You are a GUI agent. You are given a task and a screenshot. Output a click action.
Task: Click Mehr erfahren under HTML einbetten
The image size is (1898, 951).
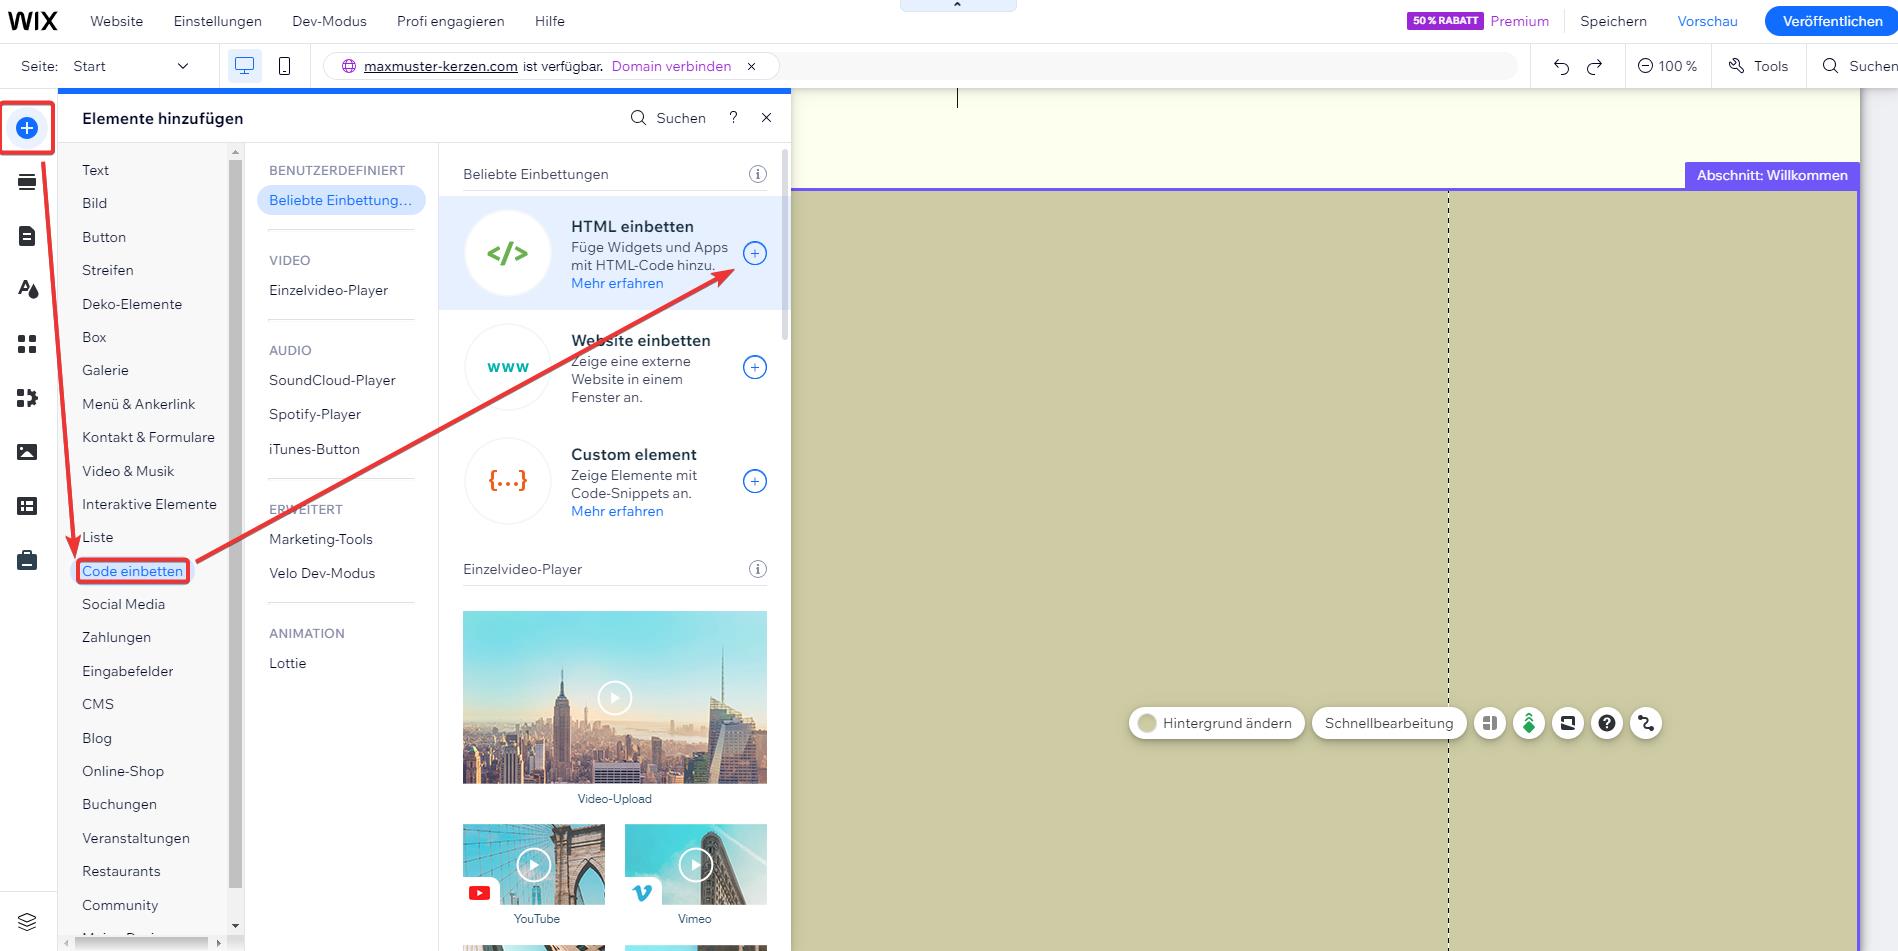point(617,283)
